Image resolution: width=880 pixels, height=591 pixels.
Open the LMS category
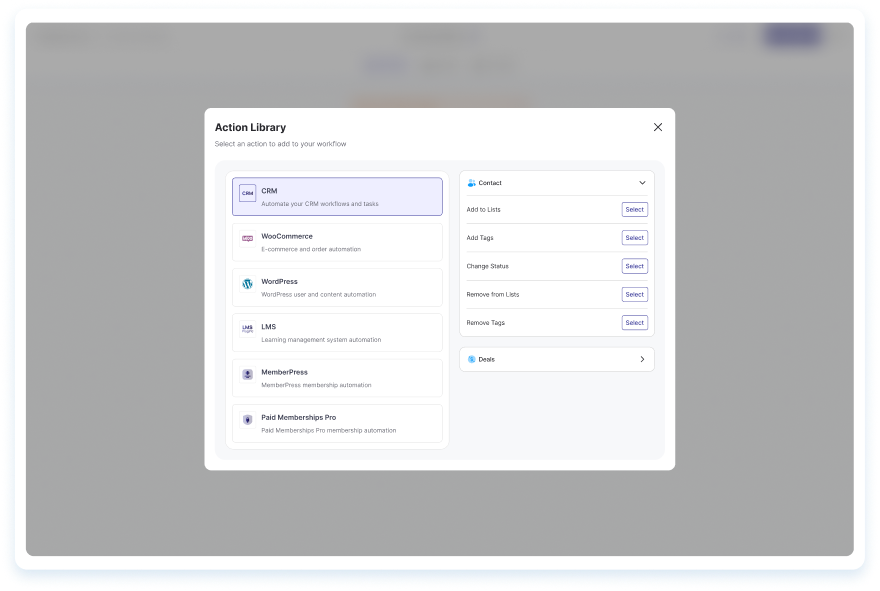[337, 333]
